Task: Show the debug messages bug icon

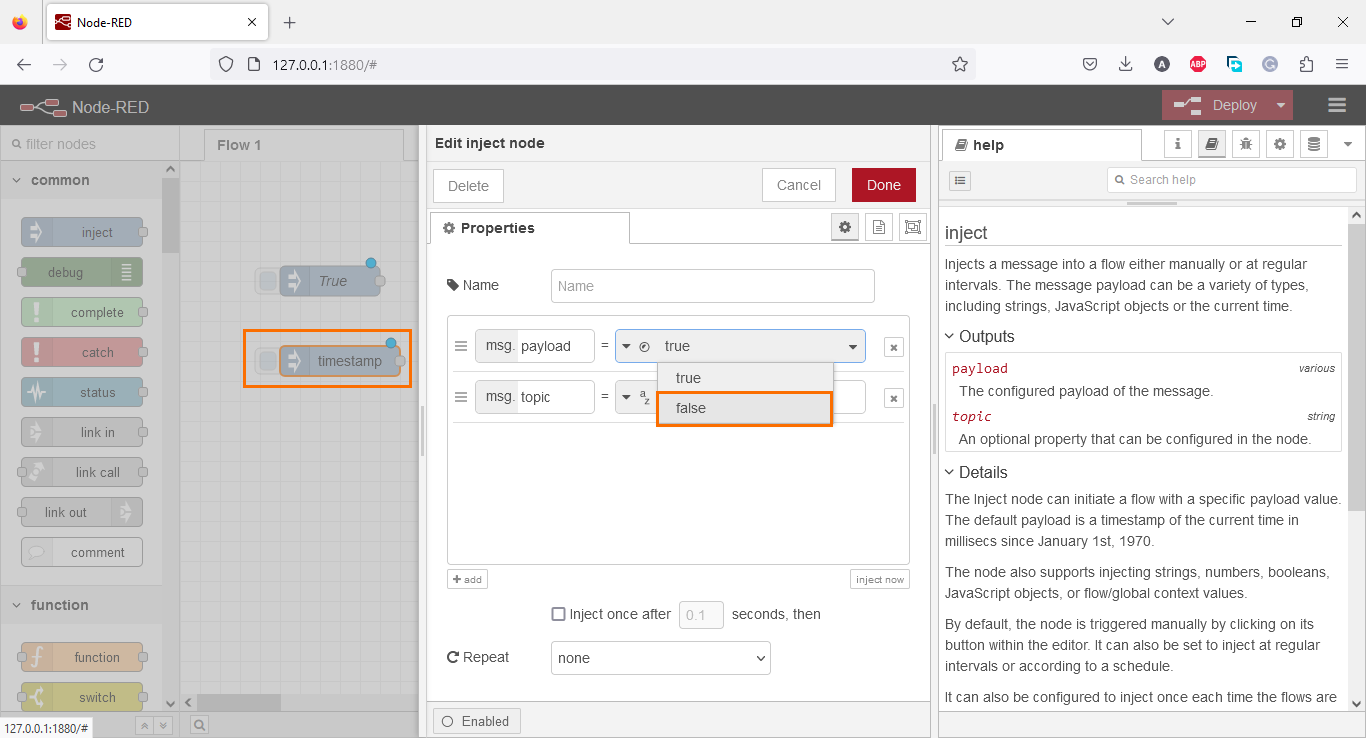Action: point(1246,144)
